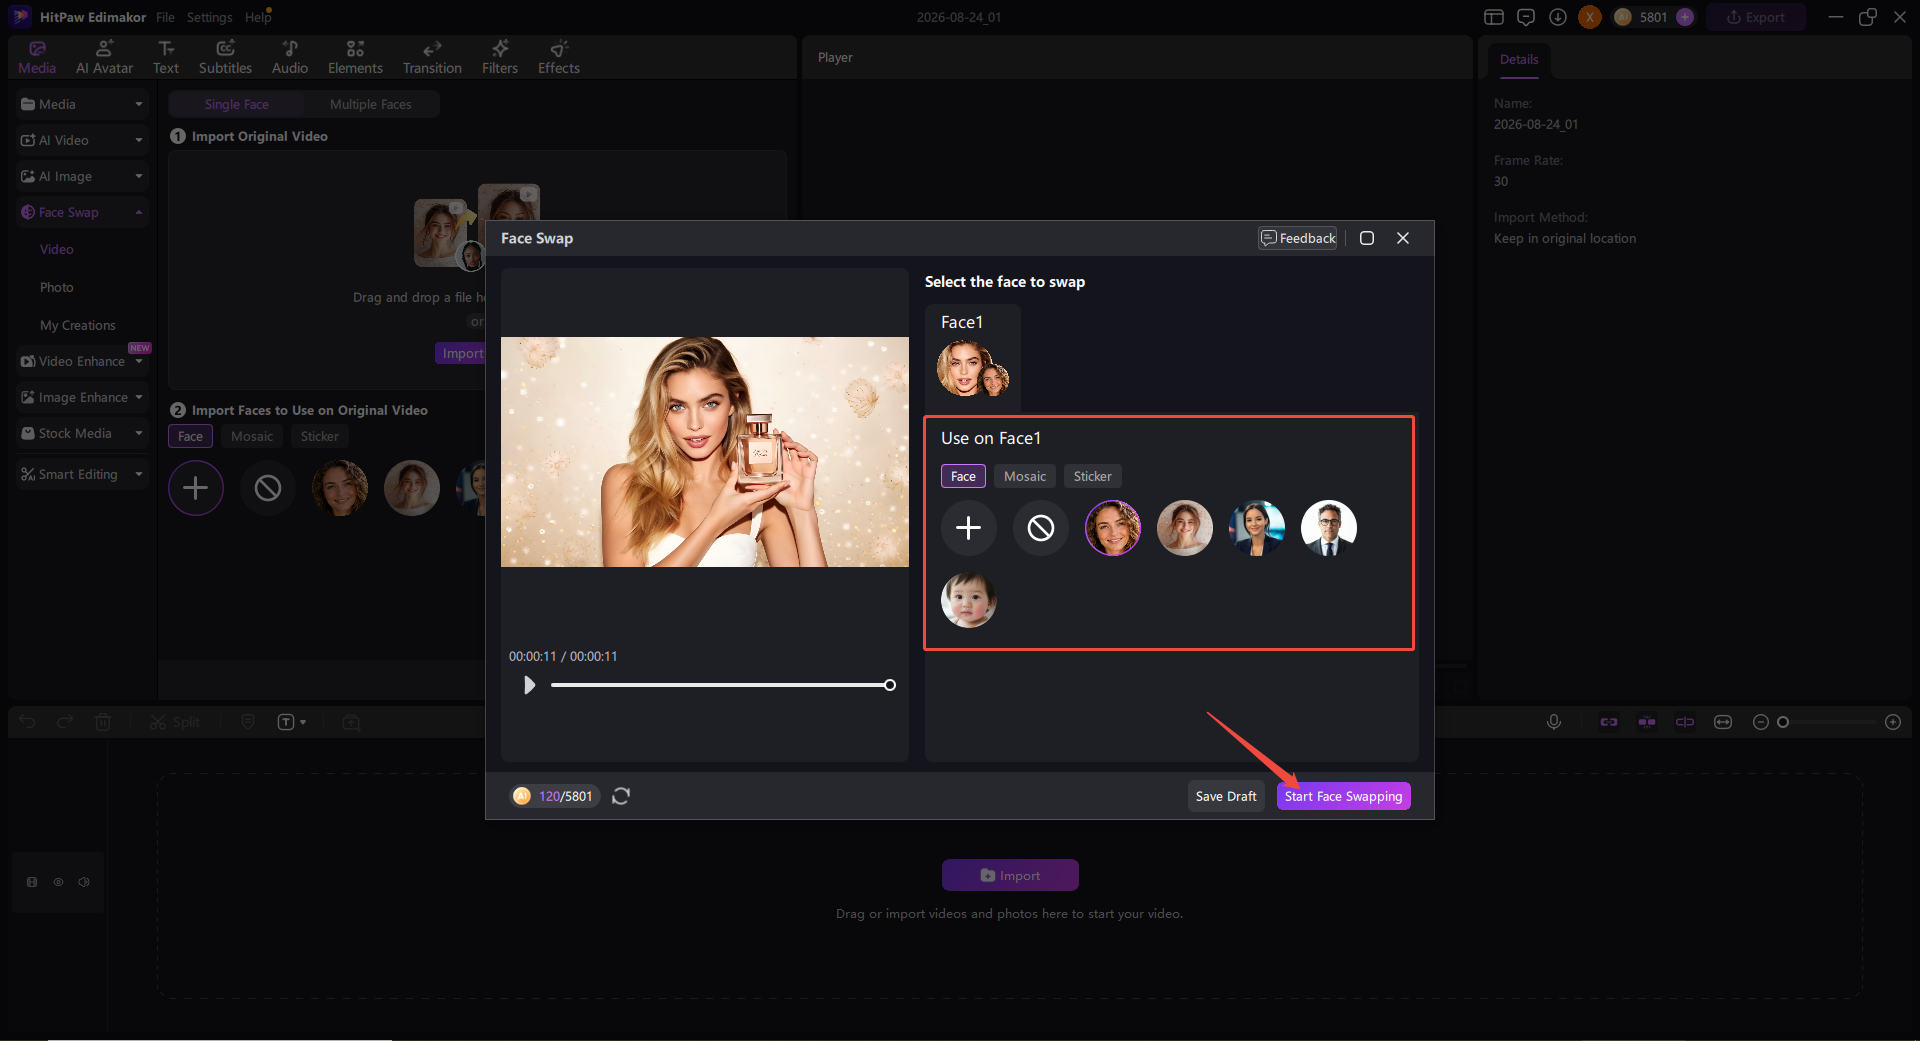Select the Face option under Use on Face1
The width and height of the screenshot is (1920, 1041).
point(963,476)
